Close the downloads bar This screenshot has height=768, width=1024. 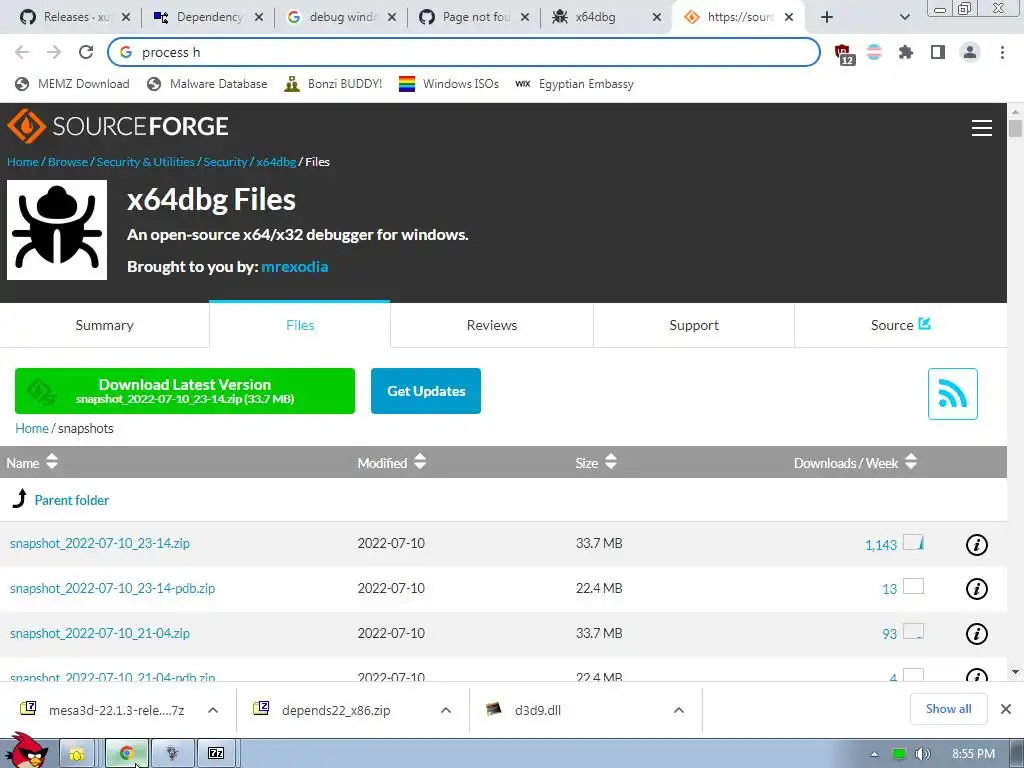coord(1006,709)
